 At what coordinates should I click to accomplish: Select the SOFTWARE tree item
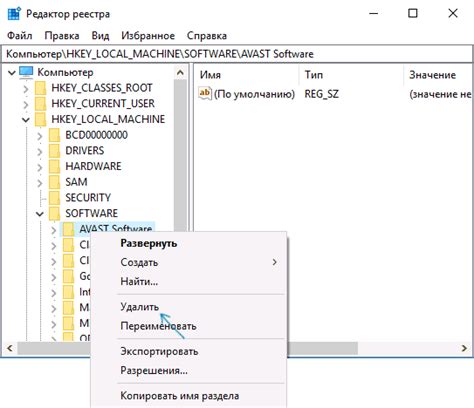92,213
